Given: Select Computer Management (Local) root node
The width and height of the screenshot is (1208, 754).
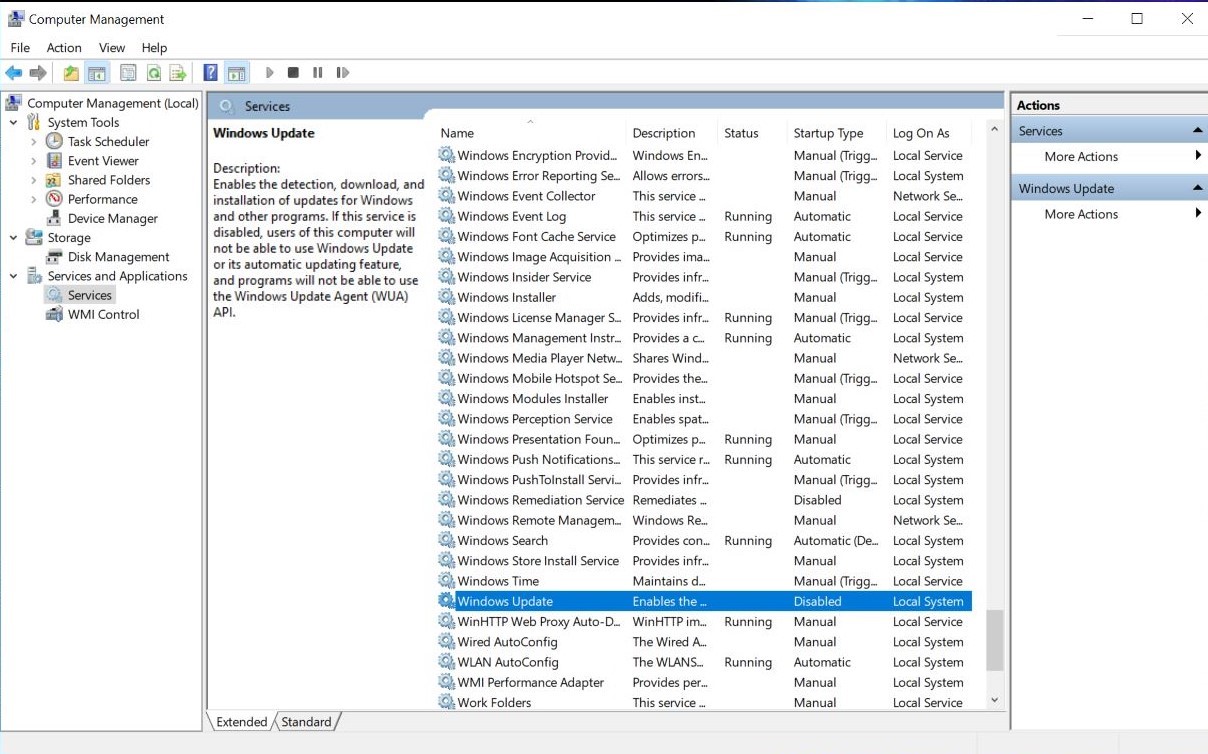Looking at the screenshot, I should [112, 103].
